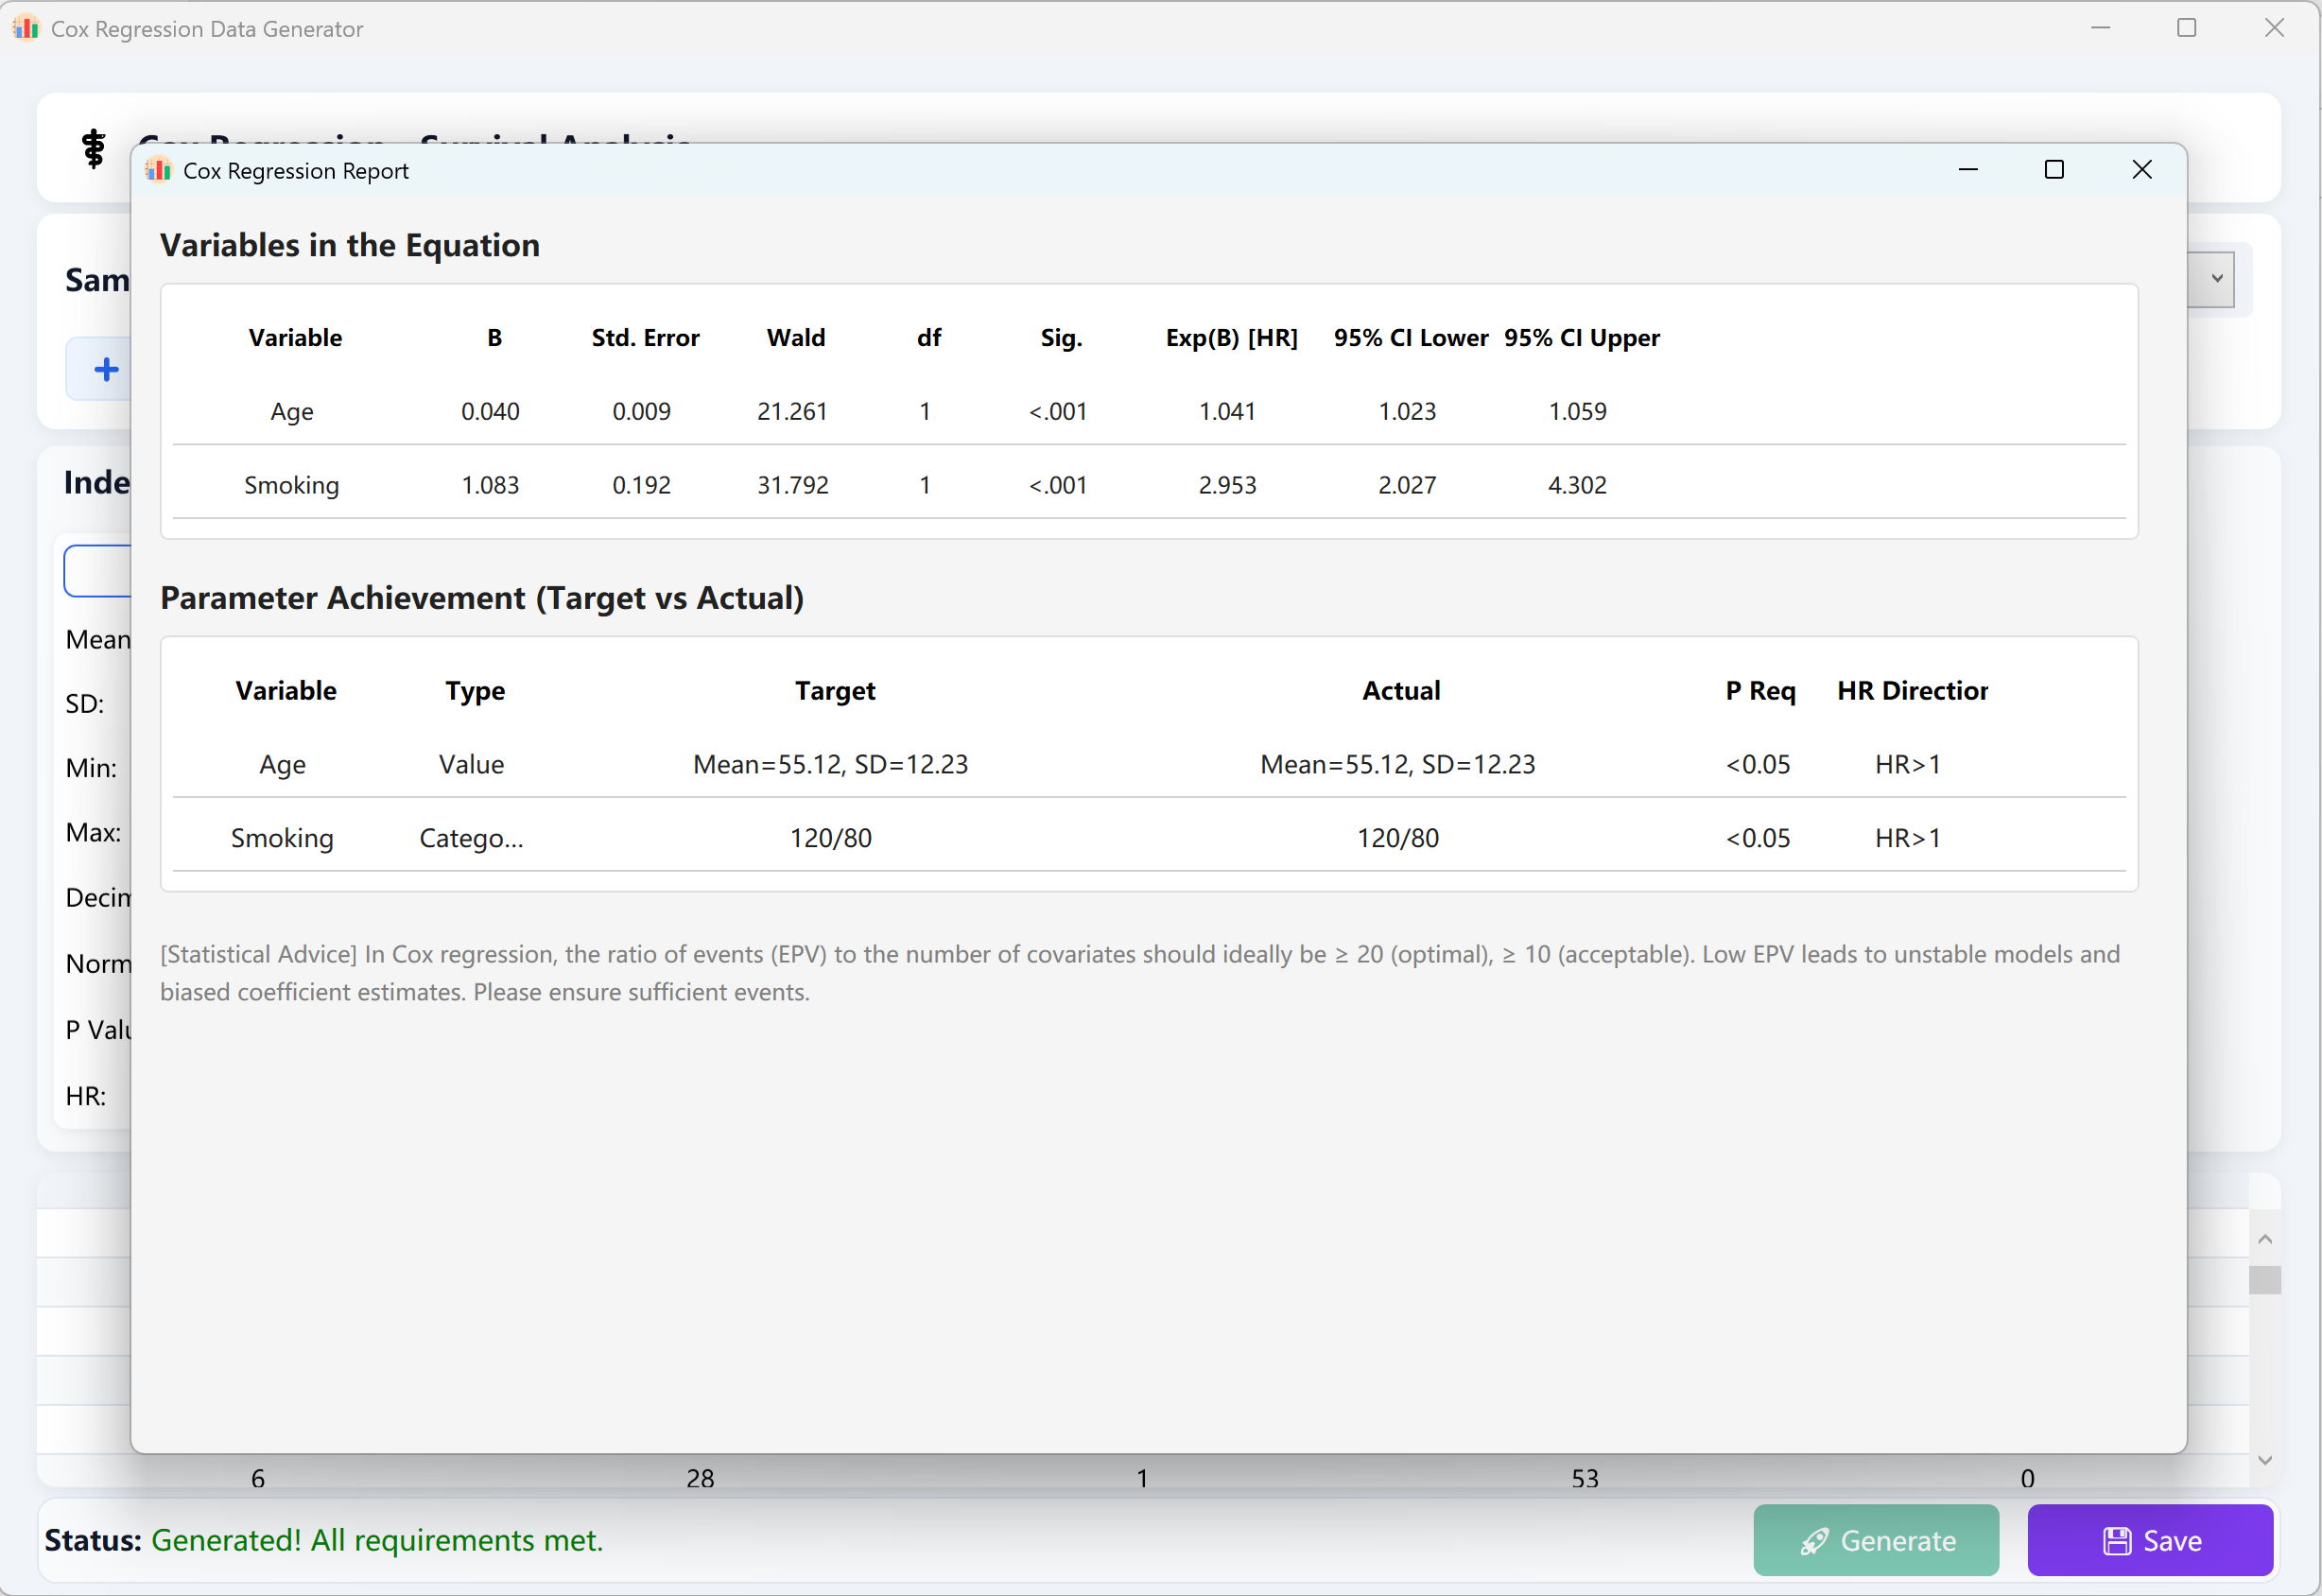Click the hazard ratio value 2.953
The width and height of the screenshot is (2322, 1596).
[1227, 485]
